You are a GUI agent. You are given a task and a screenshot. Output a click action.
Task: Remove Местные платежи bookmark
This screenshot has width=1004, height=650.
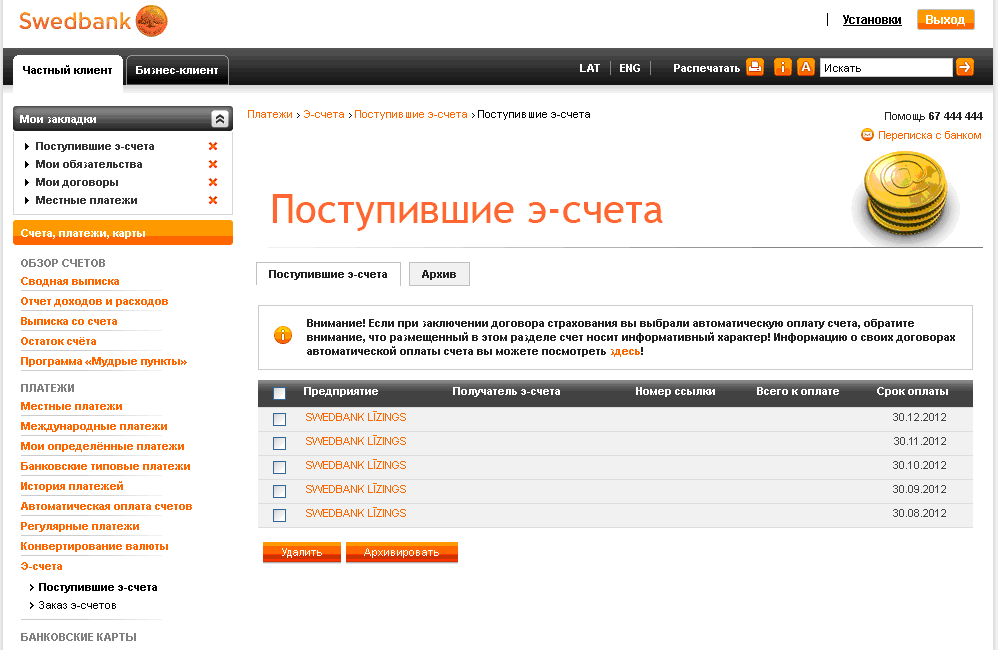coord(213,200)
